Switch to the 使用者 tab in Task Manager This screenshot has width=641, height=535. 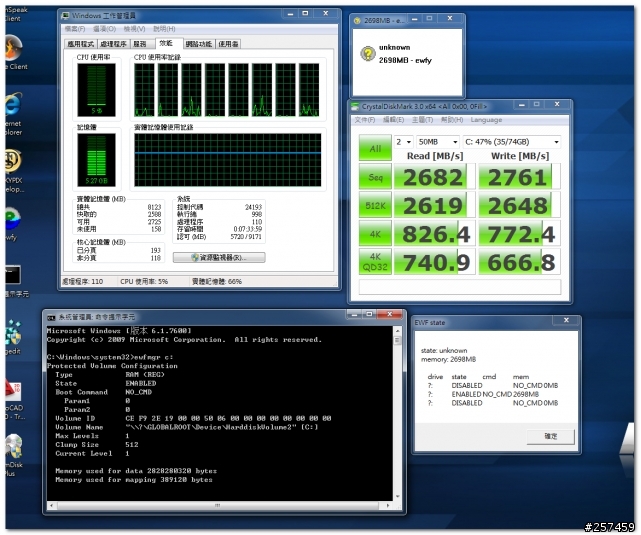[x=228, y=44]
